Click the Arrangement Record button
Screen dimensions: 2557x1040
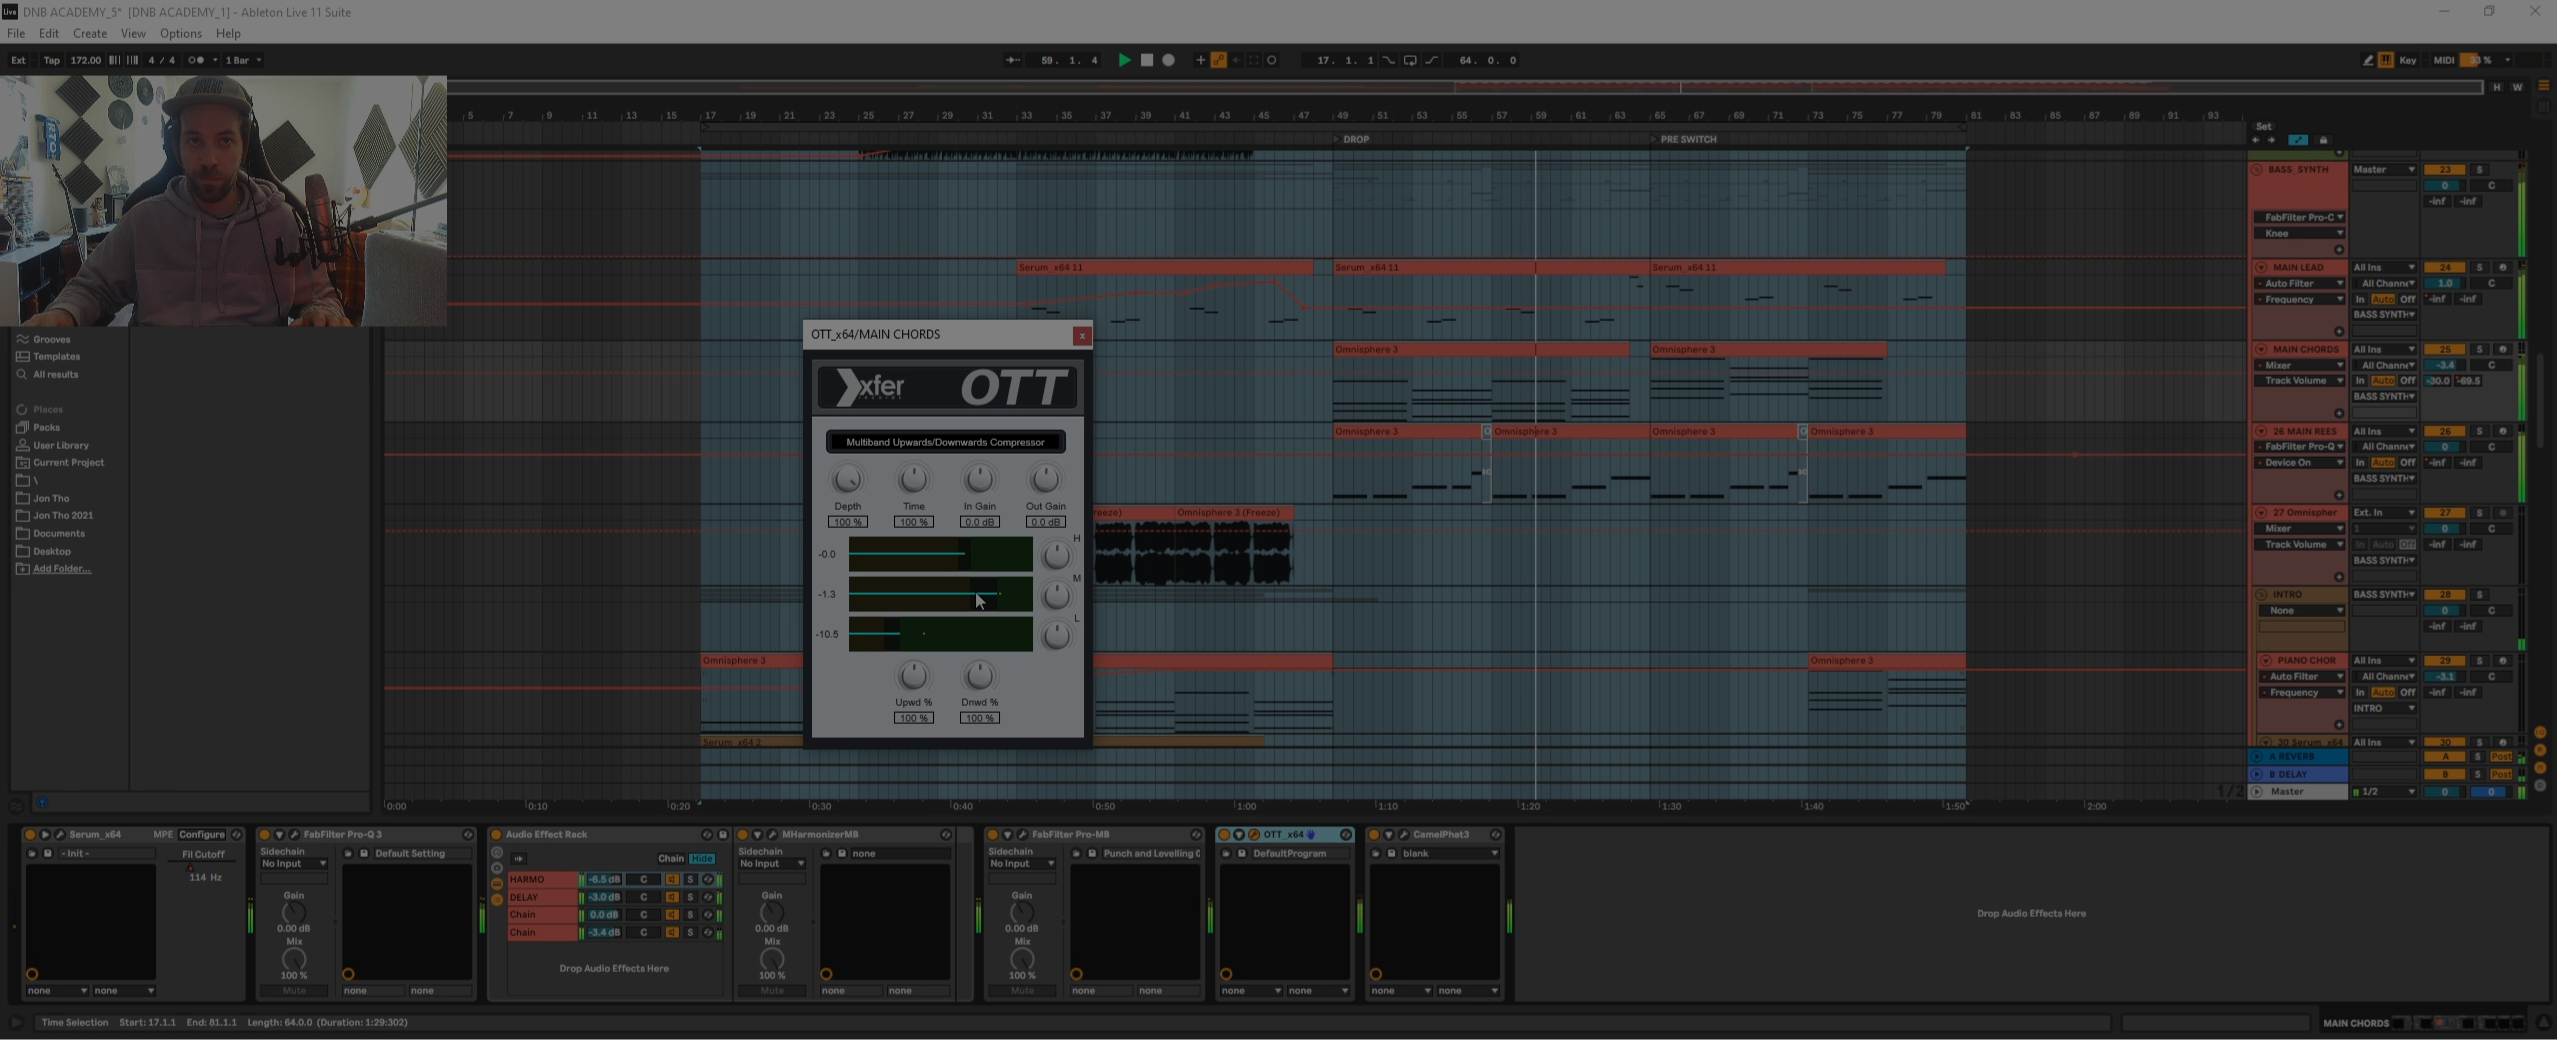tap(1168, 60)
